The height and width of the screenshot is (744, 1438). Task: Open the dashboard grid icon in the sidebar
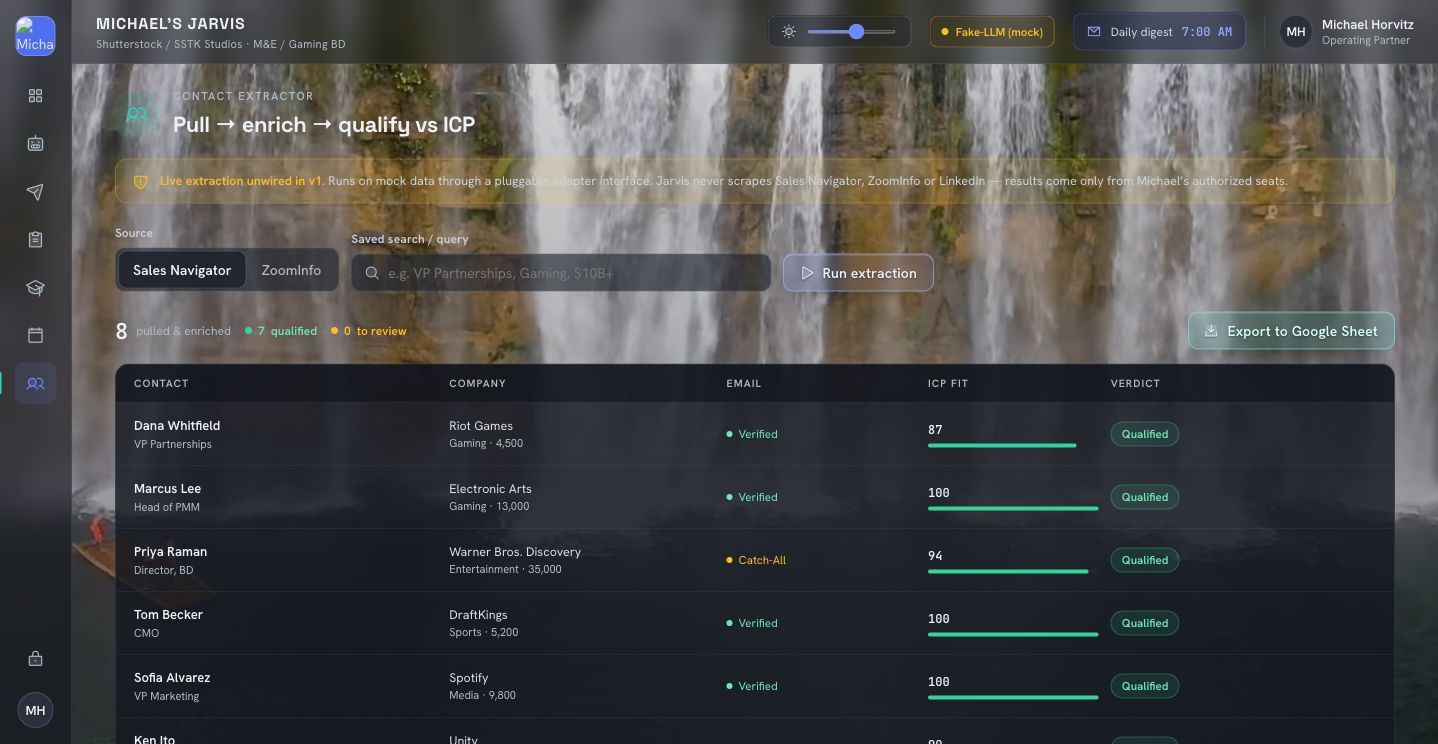[x=35, y=96]
